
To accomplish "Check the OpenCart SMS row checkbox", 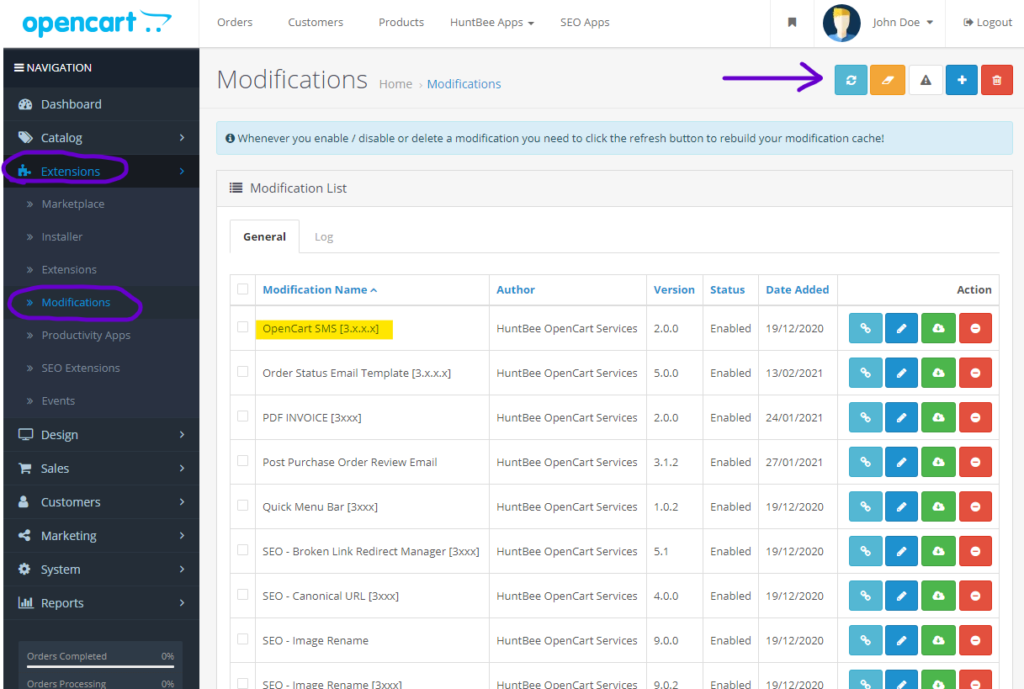I will pyautogui.click(x=242, y=327).
